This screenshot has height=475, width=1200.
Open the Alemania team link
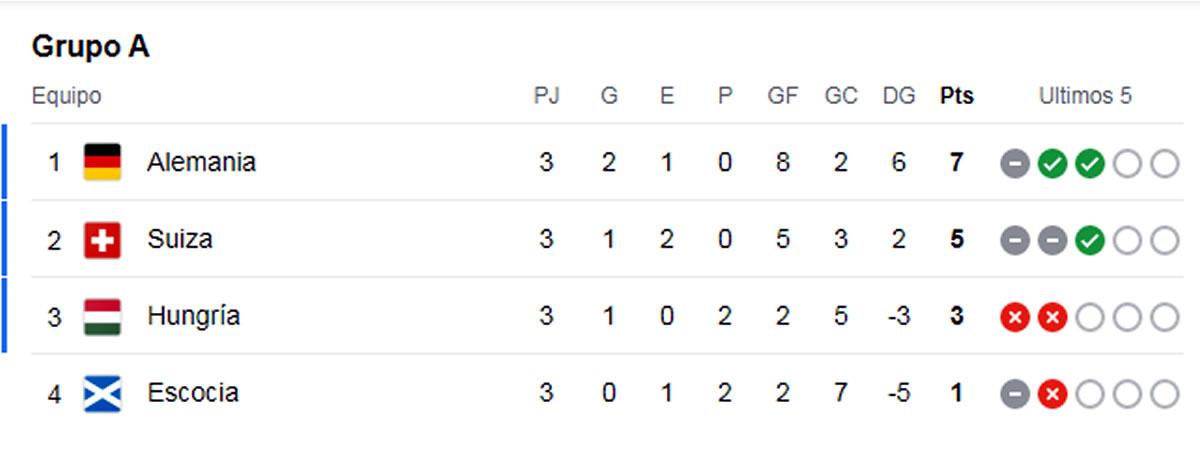click(201, 162)
